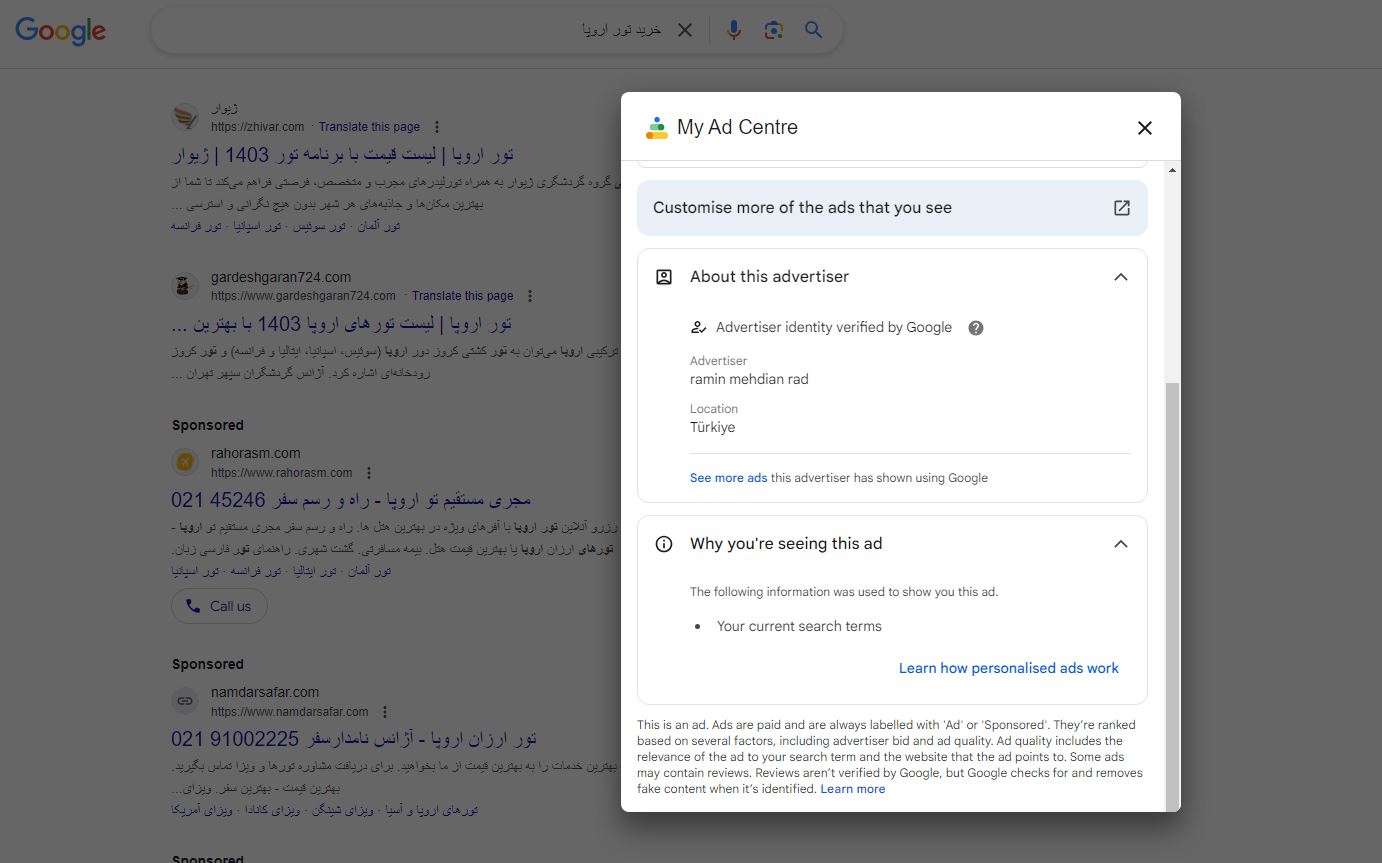Click the dialog's vertical scrollbar thumb
1382x863 pixels.
pos(1173,595)
